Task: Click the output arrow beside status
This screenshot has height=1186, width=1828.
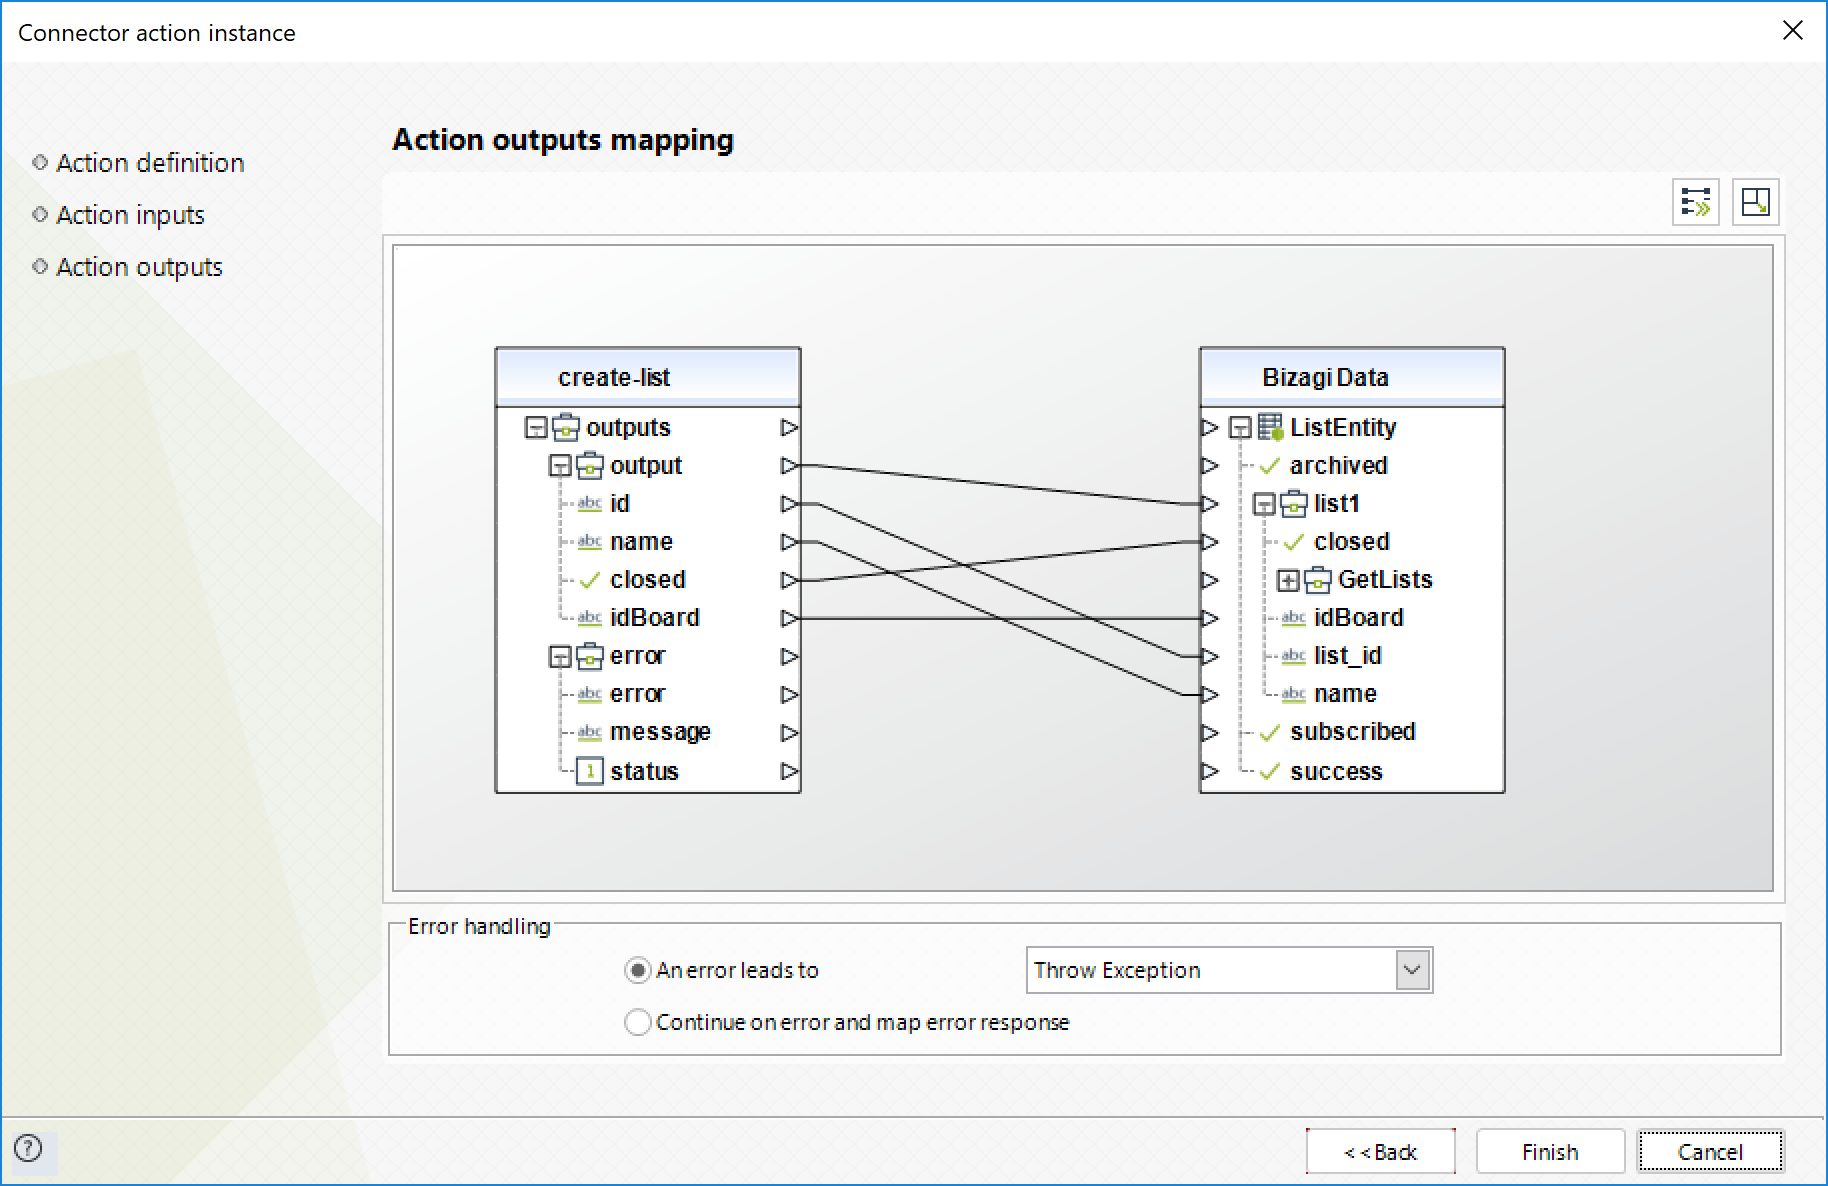Action: tap(789, 771)
